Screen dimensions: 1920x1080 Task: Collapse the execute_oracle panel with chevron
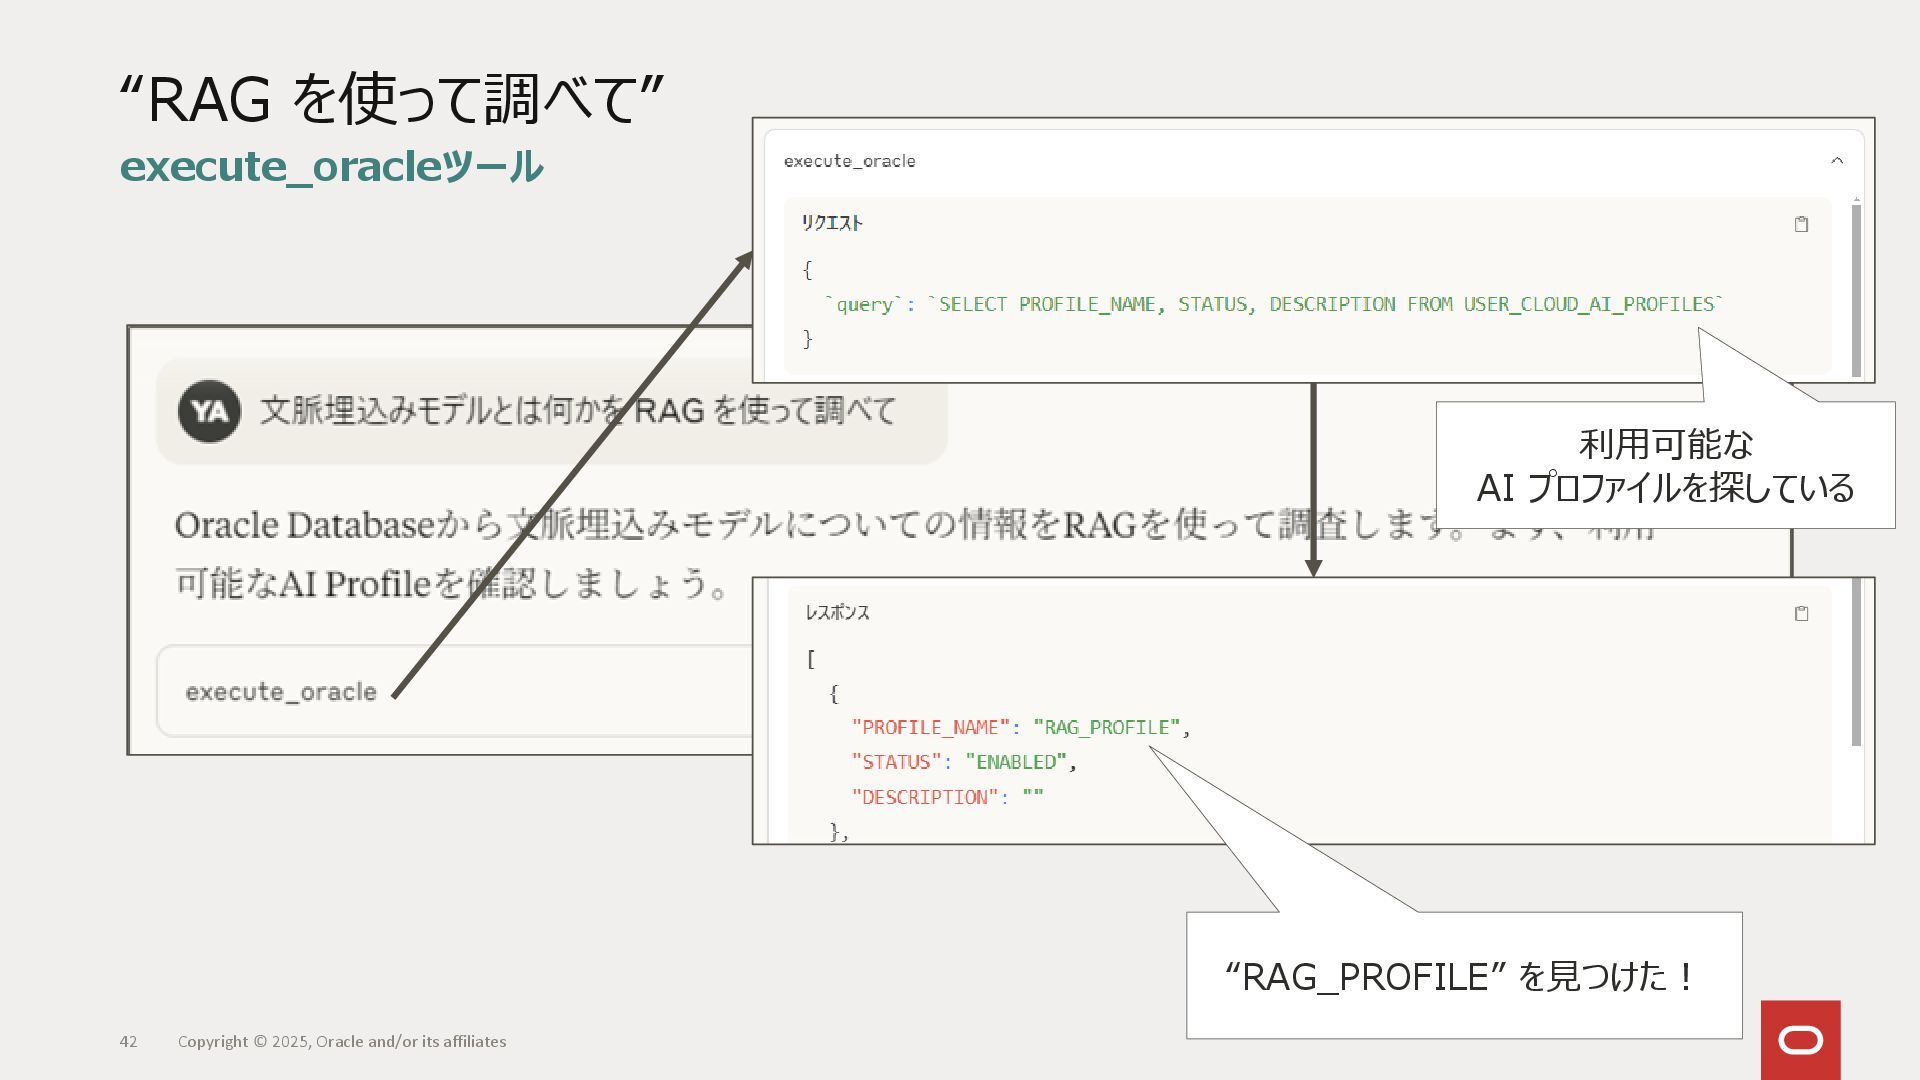tap(1836, 161)
